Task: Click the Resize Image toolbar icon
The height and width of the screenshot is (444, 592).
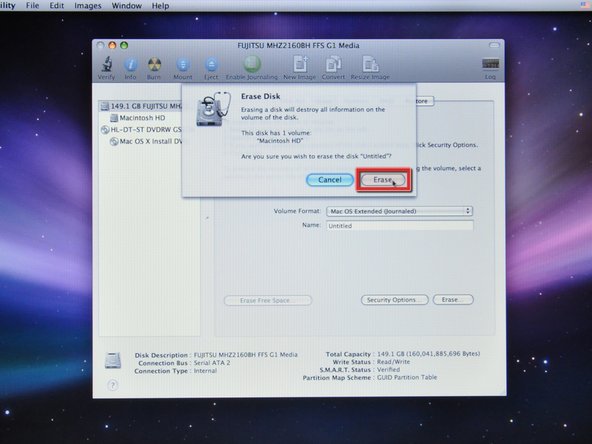Action: pyautogui.click(x=370, y=68)
